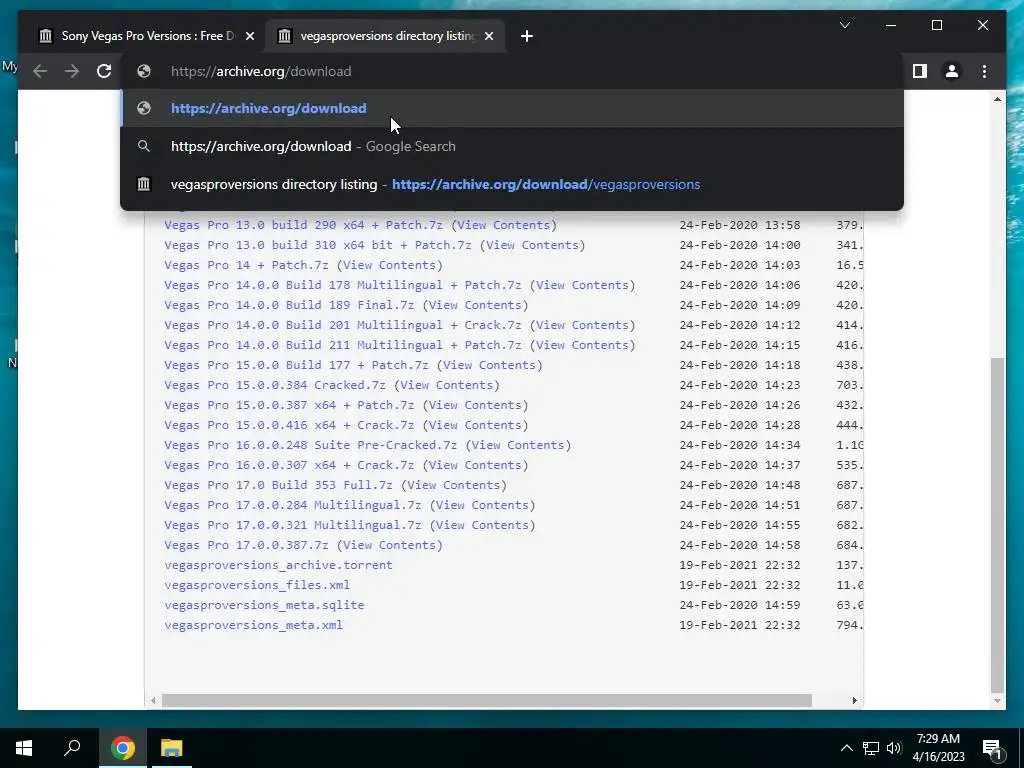View Contents of Vegas Pro 14.0.0 Build 189
Image resolution: width=1024 pixels, height=768 pixels.
[x=475, y=305]
